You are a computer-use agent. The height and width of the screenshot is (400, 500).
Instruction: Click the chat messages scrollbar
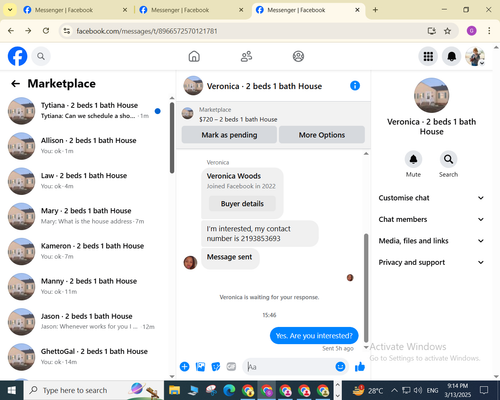coord(366,287)
